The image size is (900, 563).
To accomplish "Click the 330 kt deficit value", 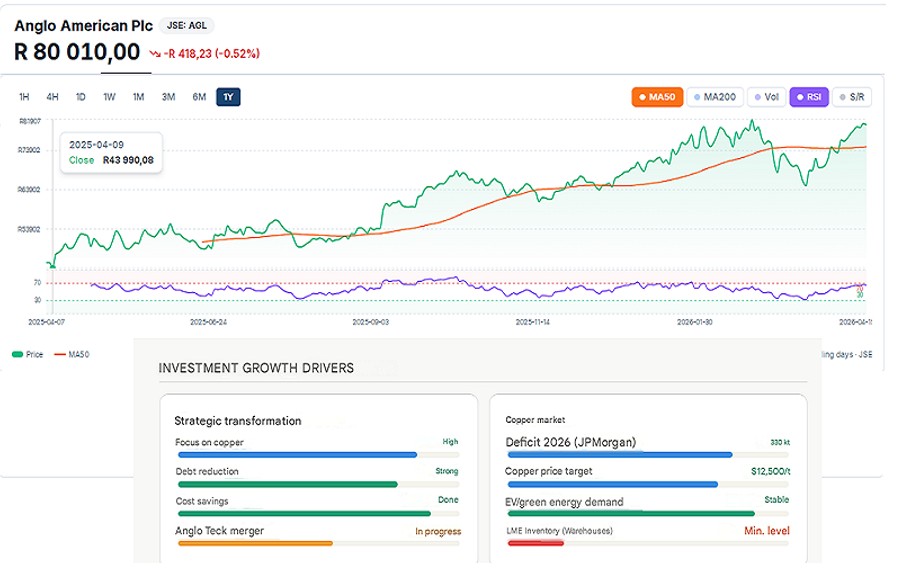I will (x=780, y=442).
